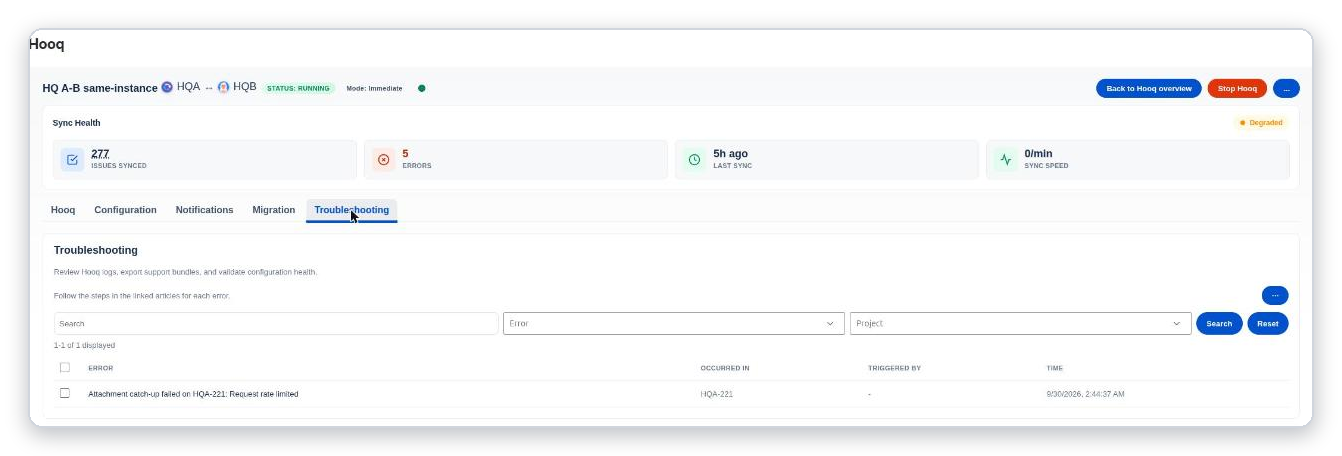This screenshot has height=456, width=1342.
Task: Click the Attachment catch-up failed error message
Action: click(x=193, y=394)
